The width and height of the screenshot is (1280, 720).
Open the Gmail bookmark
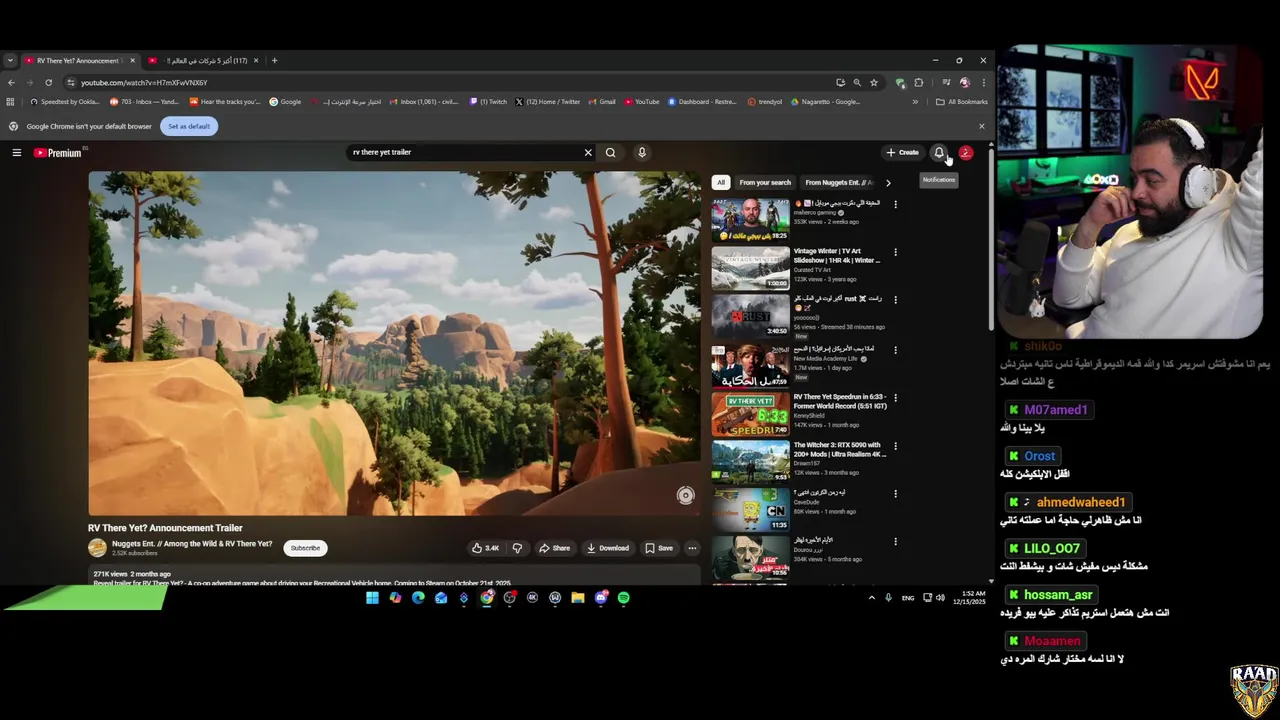[x=602, y=102]
